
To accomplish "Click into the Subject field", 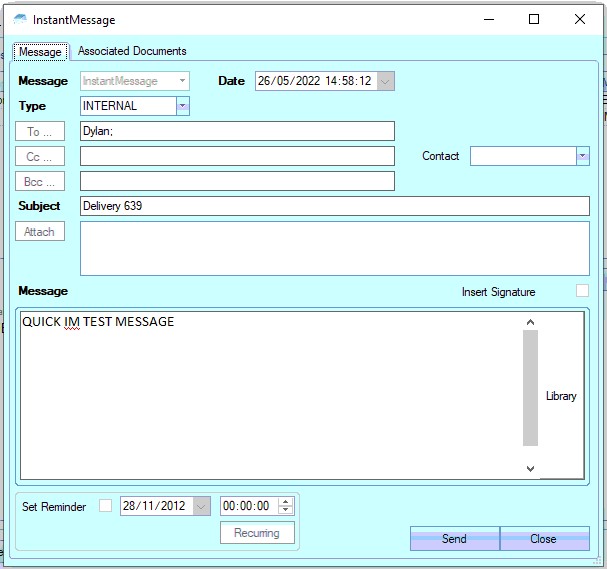I will coord(334,206).
